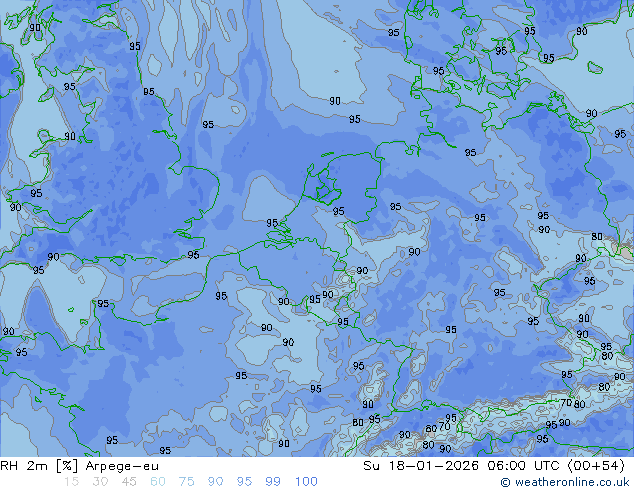Select legend value 99
The height and width of the screenshot is (490, 634).
(273, 482)
